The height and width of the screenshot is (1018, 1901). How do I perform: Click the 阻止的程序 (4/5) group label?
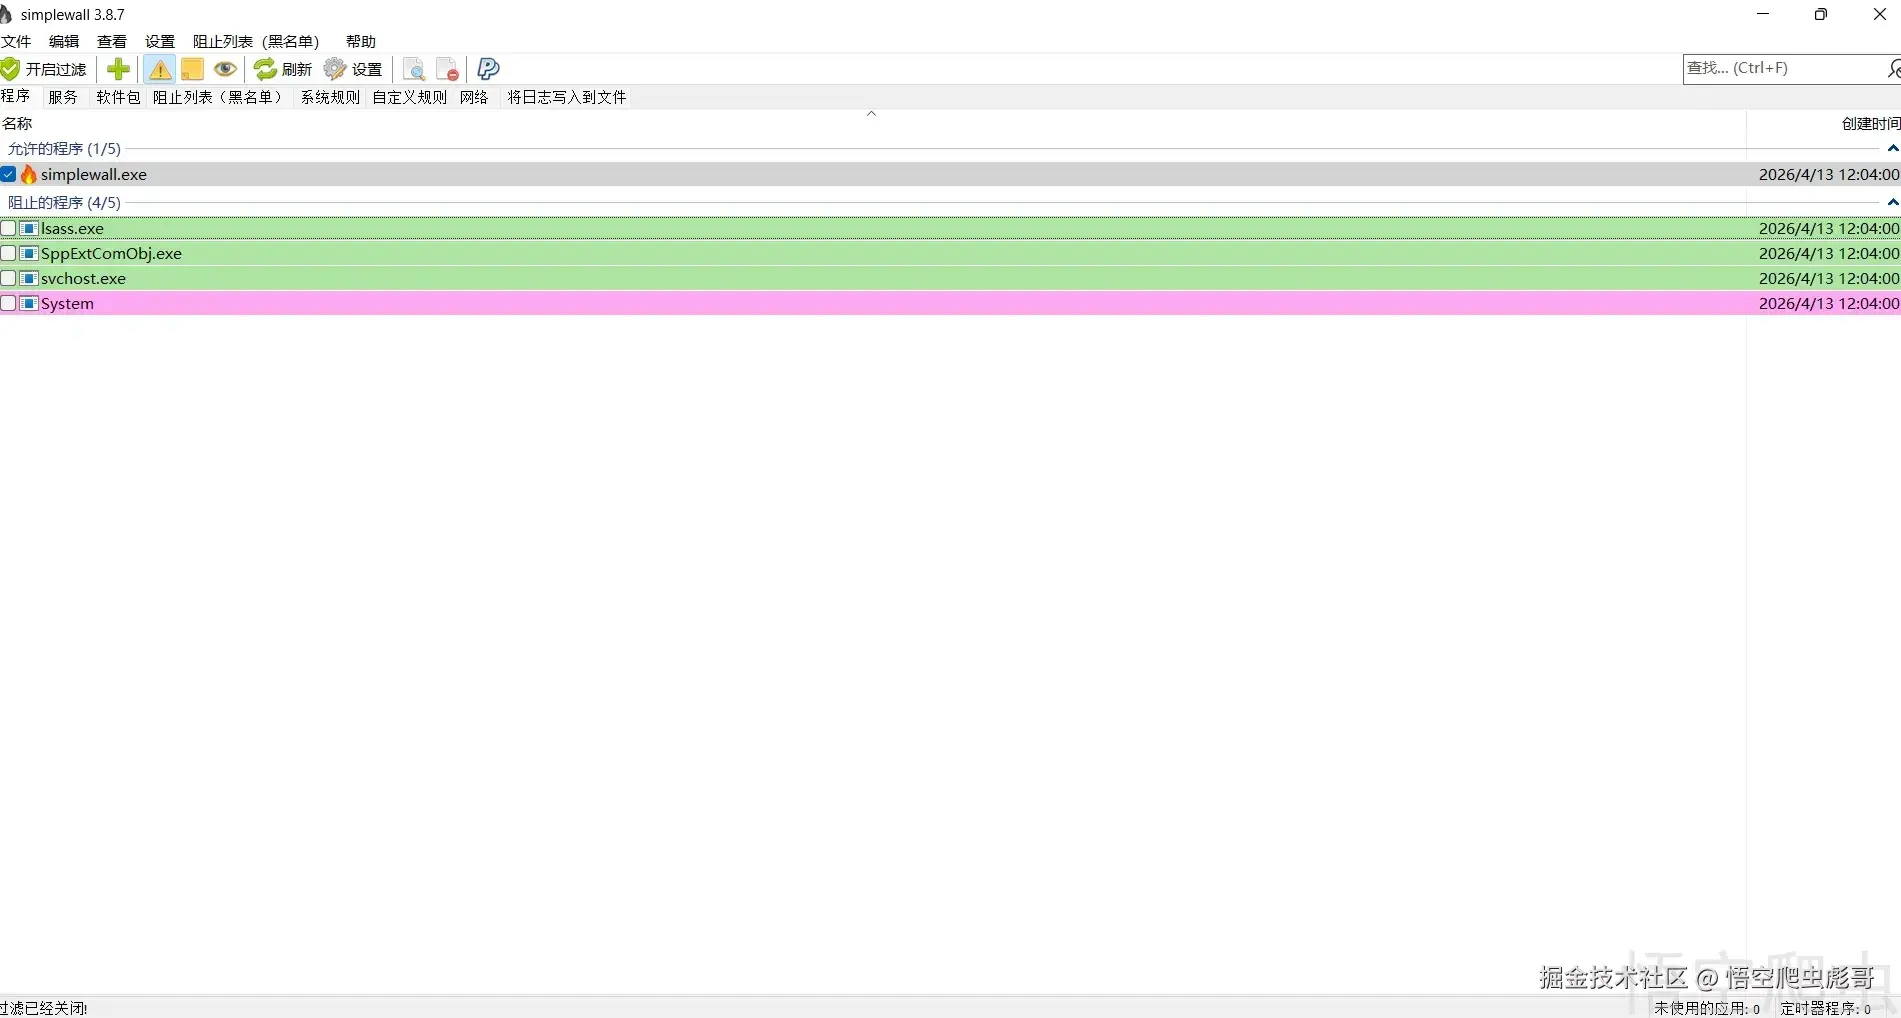pyautogui.click(x=64, y=202)
